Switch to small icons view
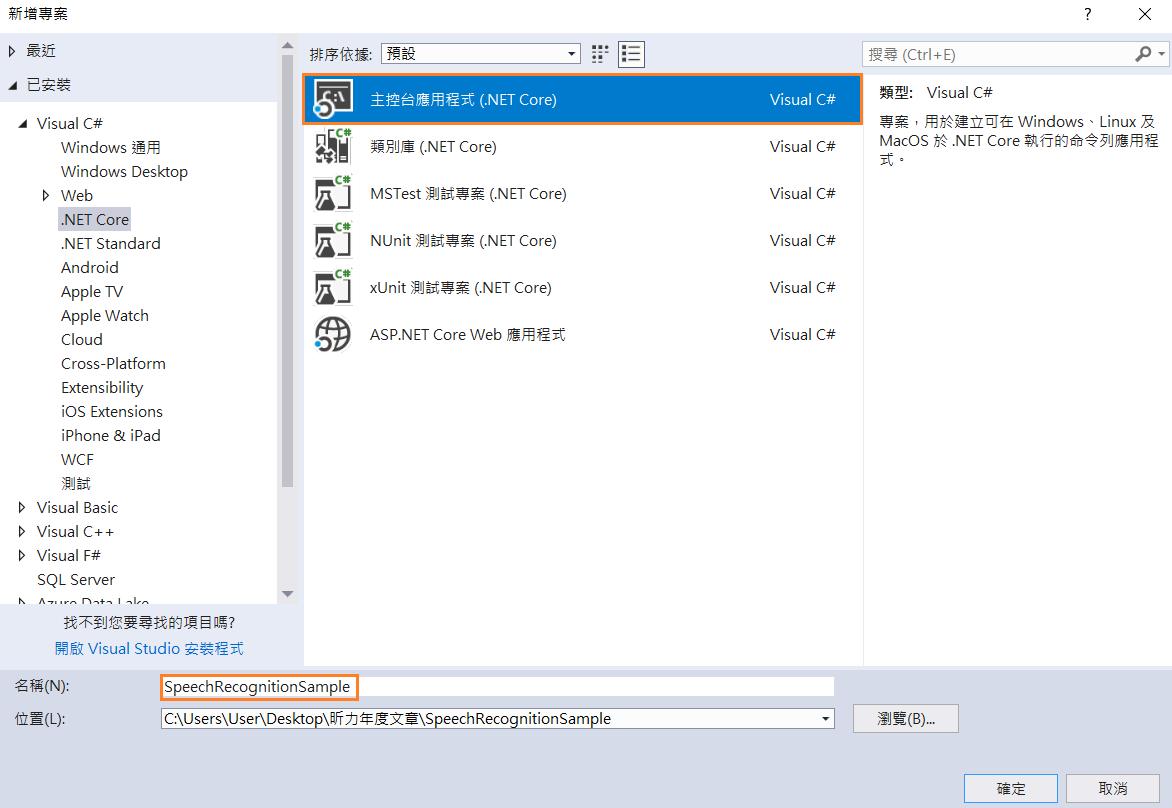Image resolution: width=1172 pixels, height=808 pixels. [x=599, y=54]
